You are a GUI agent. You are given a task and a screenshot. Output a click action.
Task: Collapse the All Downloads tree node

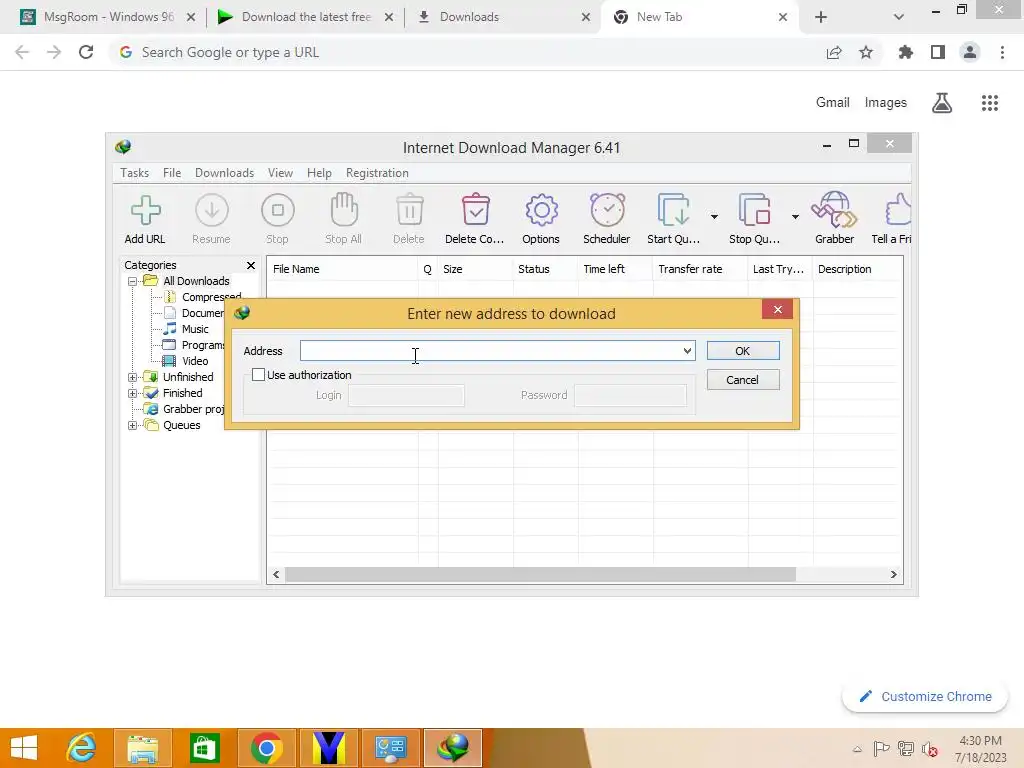[x=133, y=281]
